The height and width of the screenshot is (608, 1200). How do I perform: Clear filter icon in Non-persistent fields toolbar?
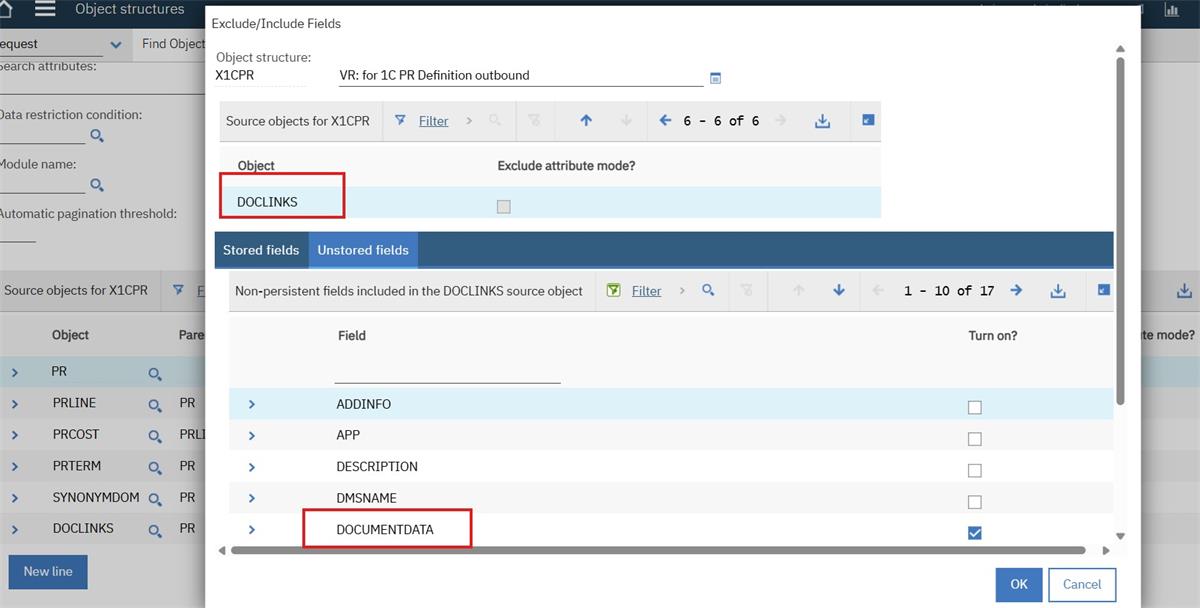746,290
